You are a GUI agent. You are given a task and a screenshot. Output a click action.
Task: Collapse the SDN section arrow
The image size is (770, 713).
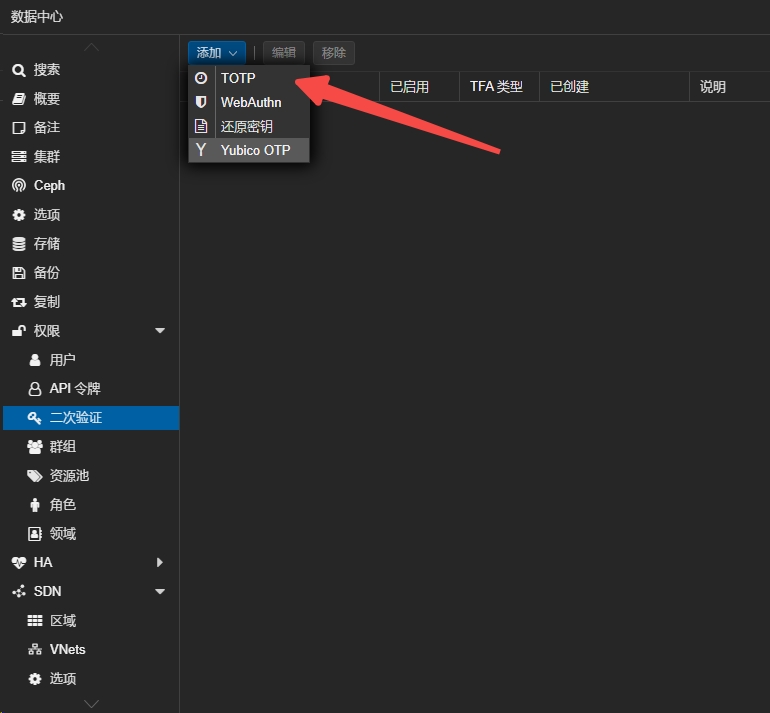(x=160, y=592)
